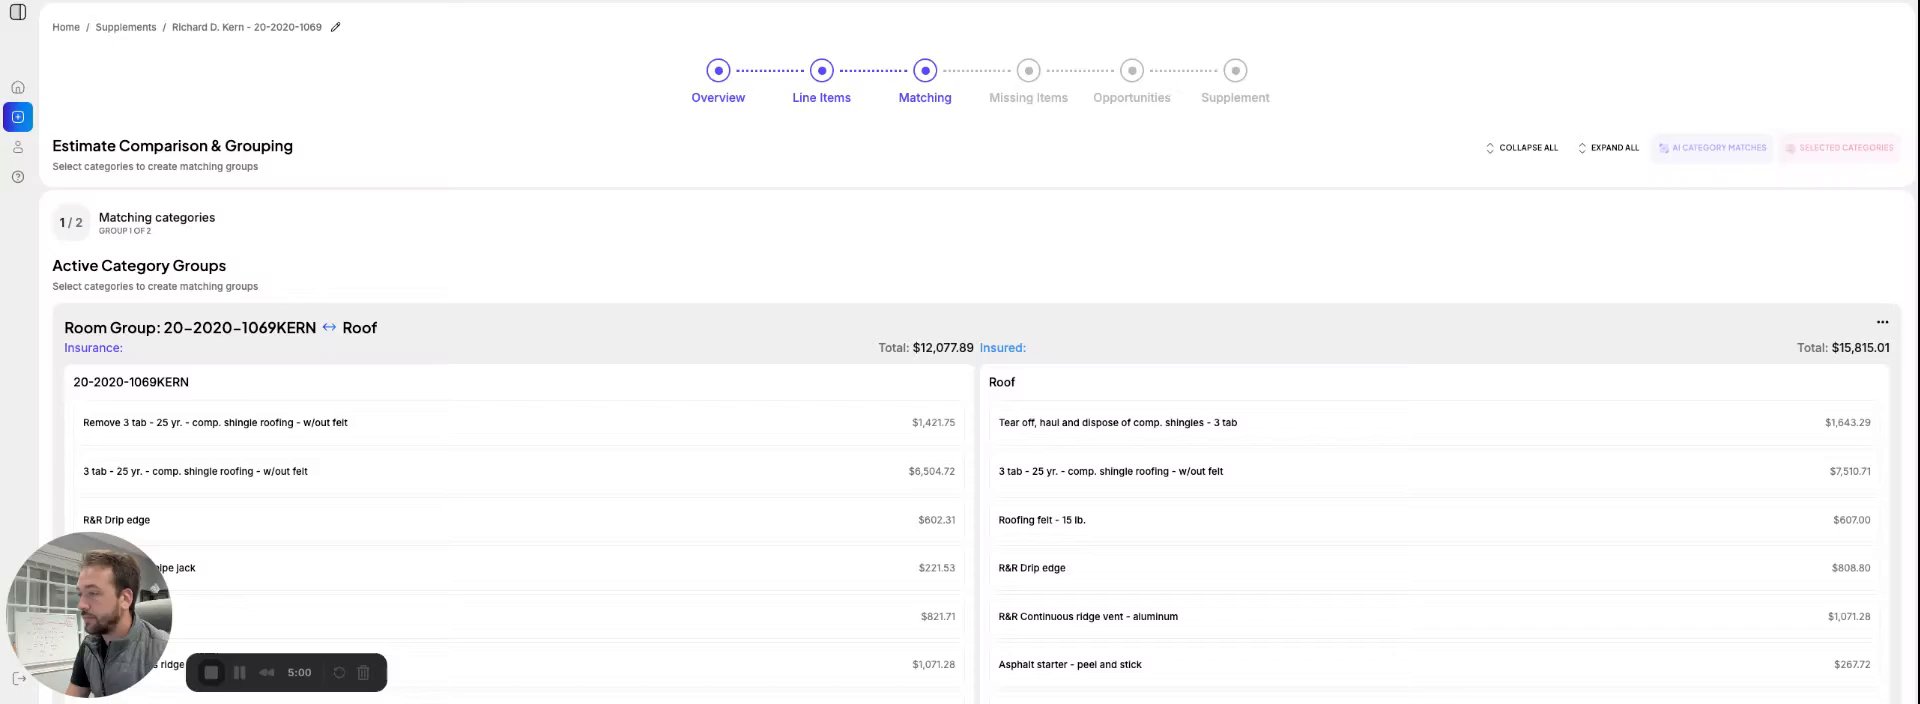
Task: Click the home icon in left sidebar
Action: click(18, 87)
